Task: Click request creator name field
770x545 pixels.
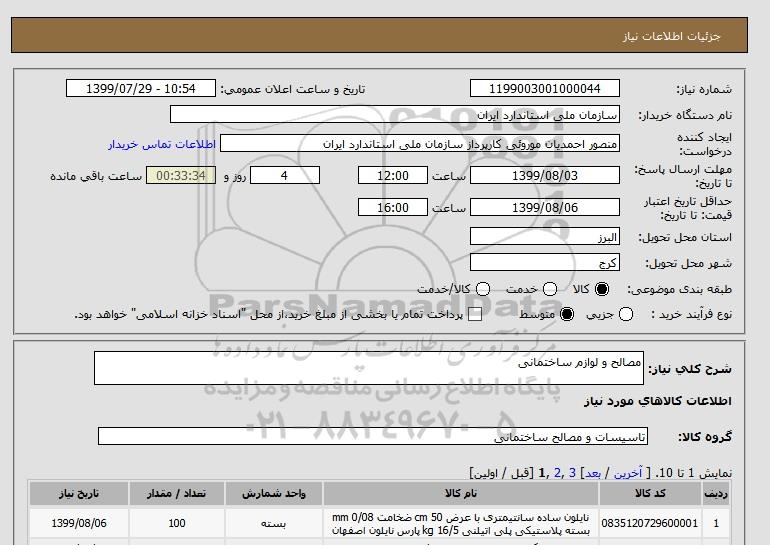Action: 420,144
